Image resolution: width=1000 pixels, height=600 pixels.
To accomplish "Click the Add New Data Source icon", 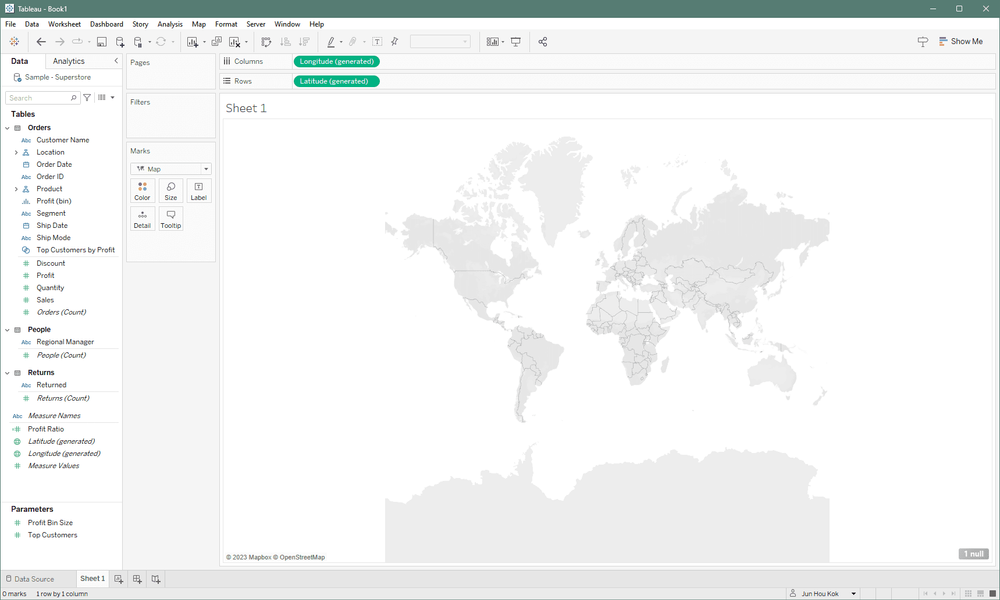I will [x=120, y=42].
